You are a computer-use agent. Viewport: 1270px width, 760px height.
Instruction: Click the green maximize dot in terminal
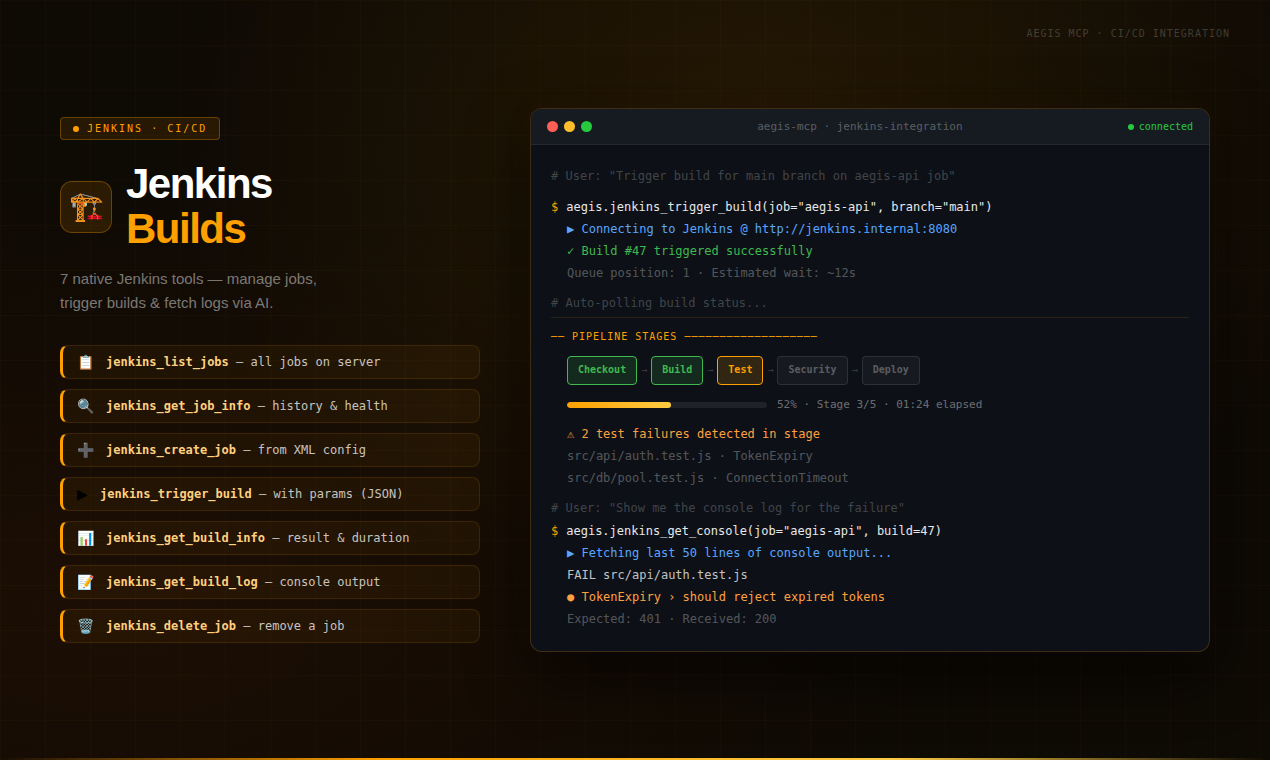586,127
